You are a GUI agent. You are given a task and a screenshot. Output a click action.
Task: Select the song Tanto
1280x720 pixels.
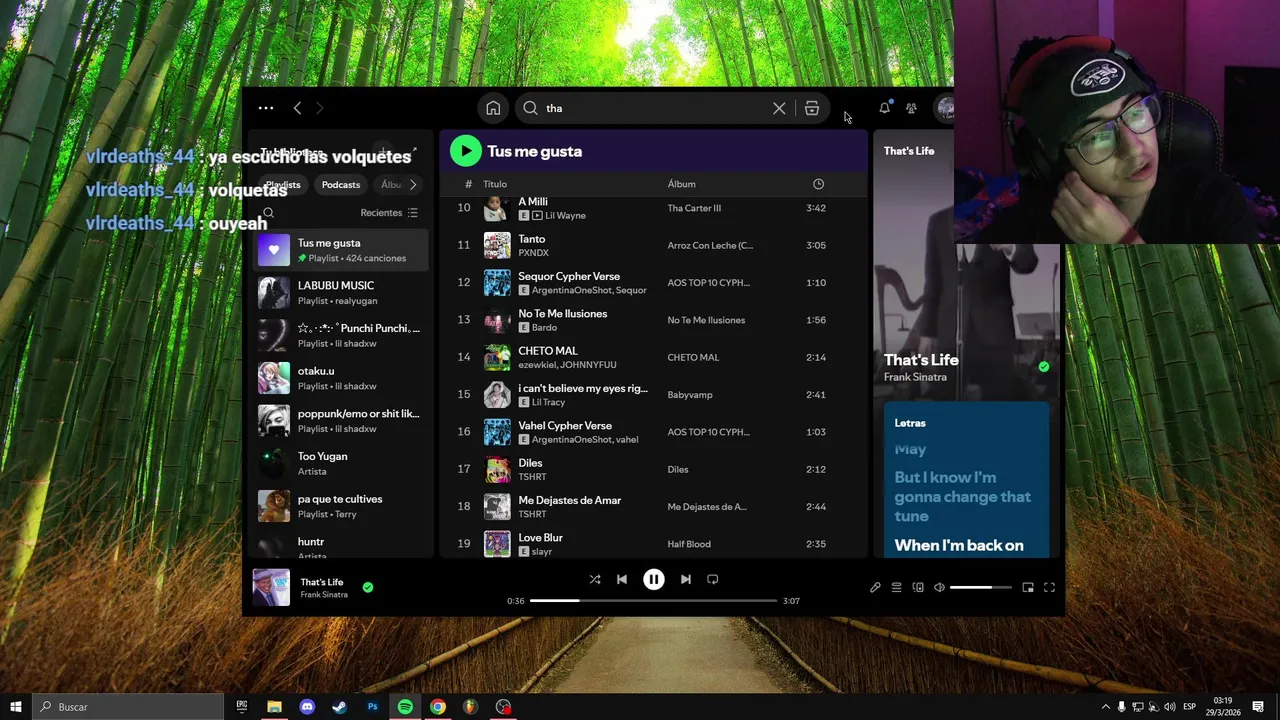pos(532,239)
